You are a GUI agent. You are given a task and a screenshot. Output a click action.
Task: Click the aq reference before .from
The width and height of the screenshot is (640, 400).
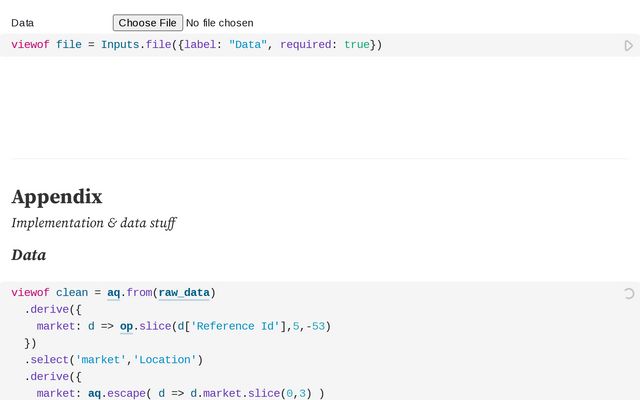(114, 293)
